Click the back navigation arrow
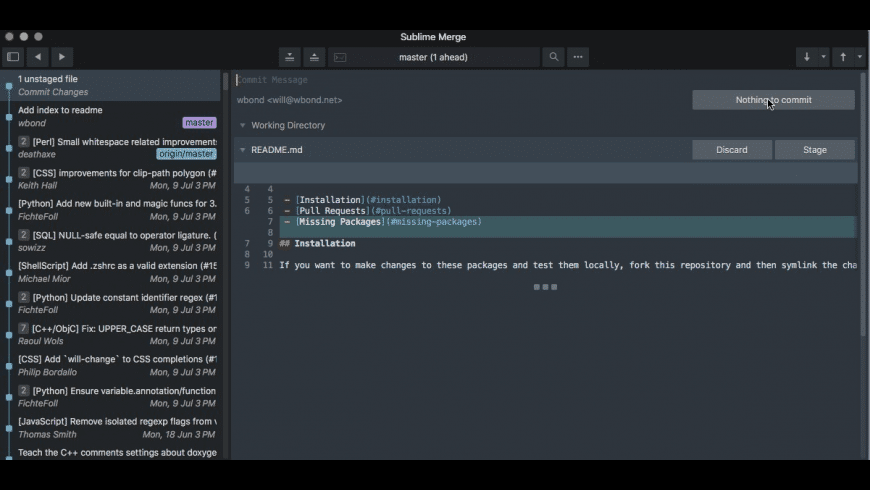This screenshot has width=870, height=490. [x=38, y=57]
